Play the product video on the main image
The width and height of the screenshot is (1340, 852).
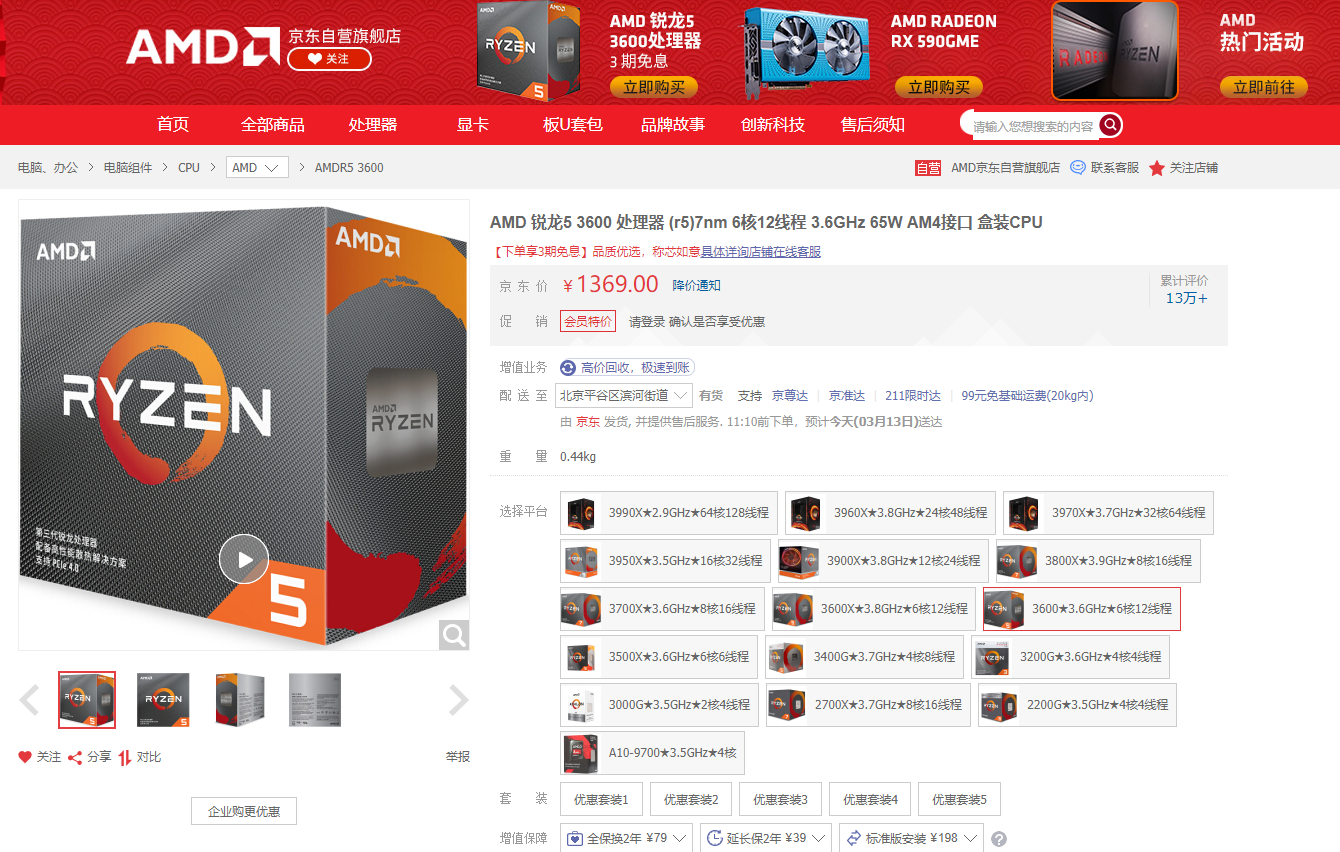244,559
